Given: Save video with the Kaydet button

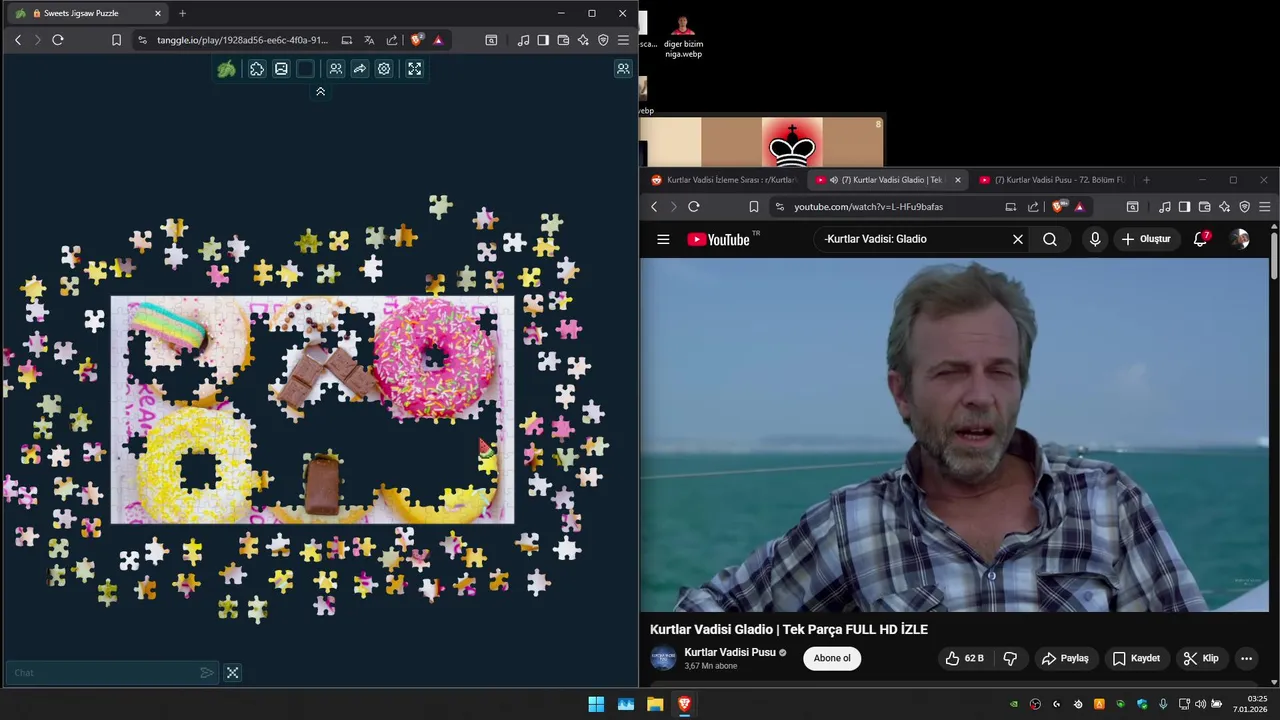Looking at the screenshot, I should pyautogui.click(x=1136, y=658).
